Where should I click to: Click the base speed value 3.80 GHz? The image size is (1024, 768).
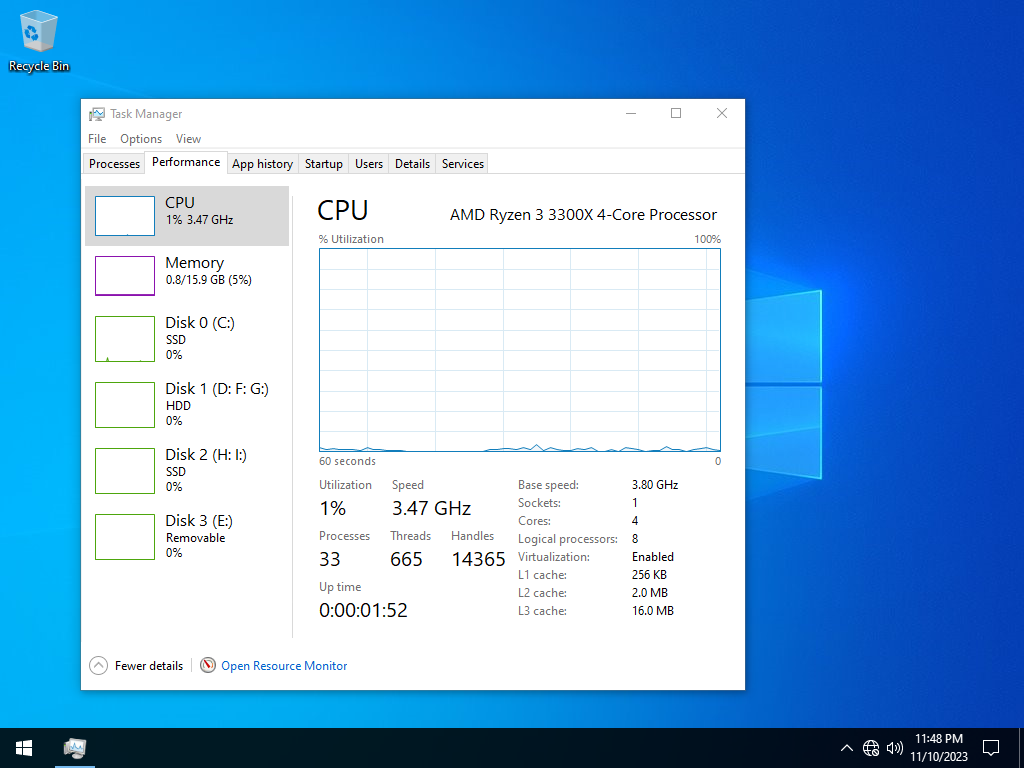(x=655, y=485)
